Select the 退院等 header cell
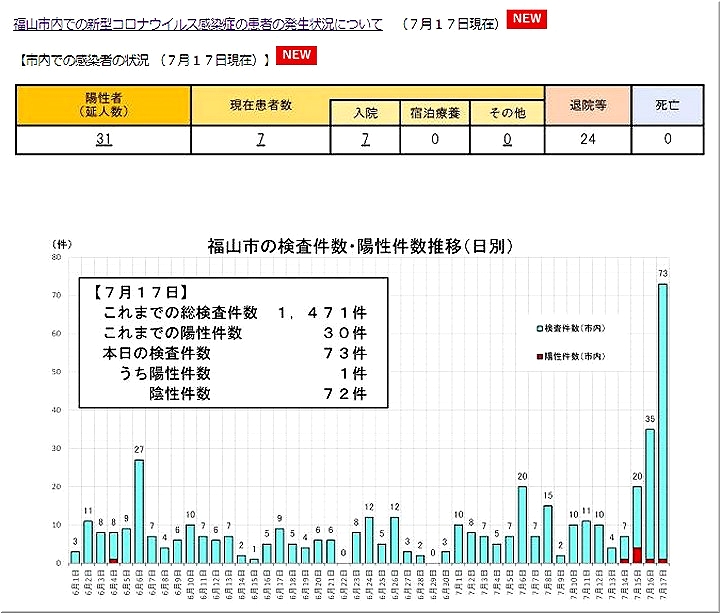Image resolution: width=720 pixels, height=613 pixels. tap(587, 105)
